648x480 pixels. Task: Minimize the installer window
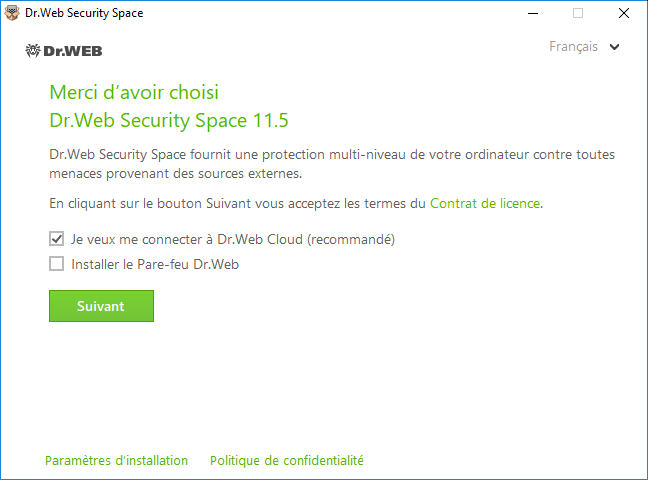pos(533,13)
